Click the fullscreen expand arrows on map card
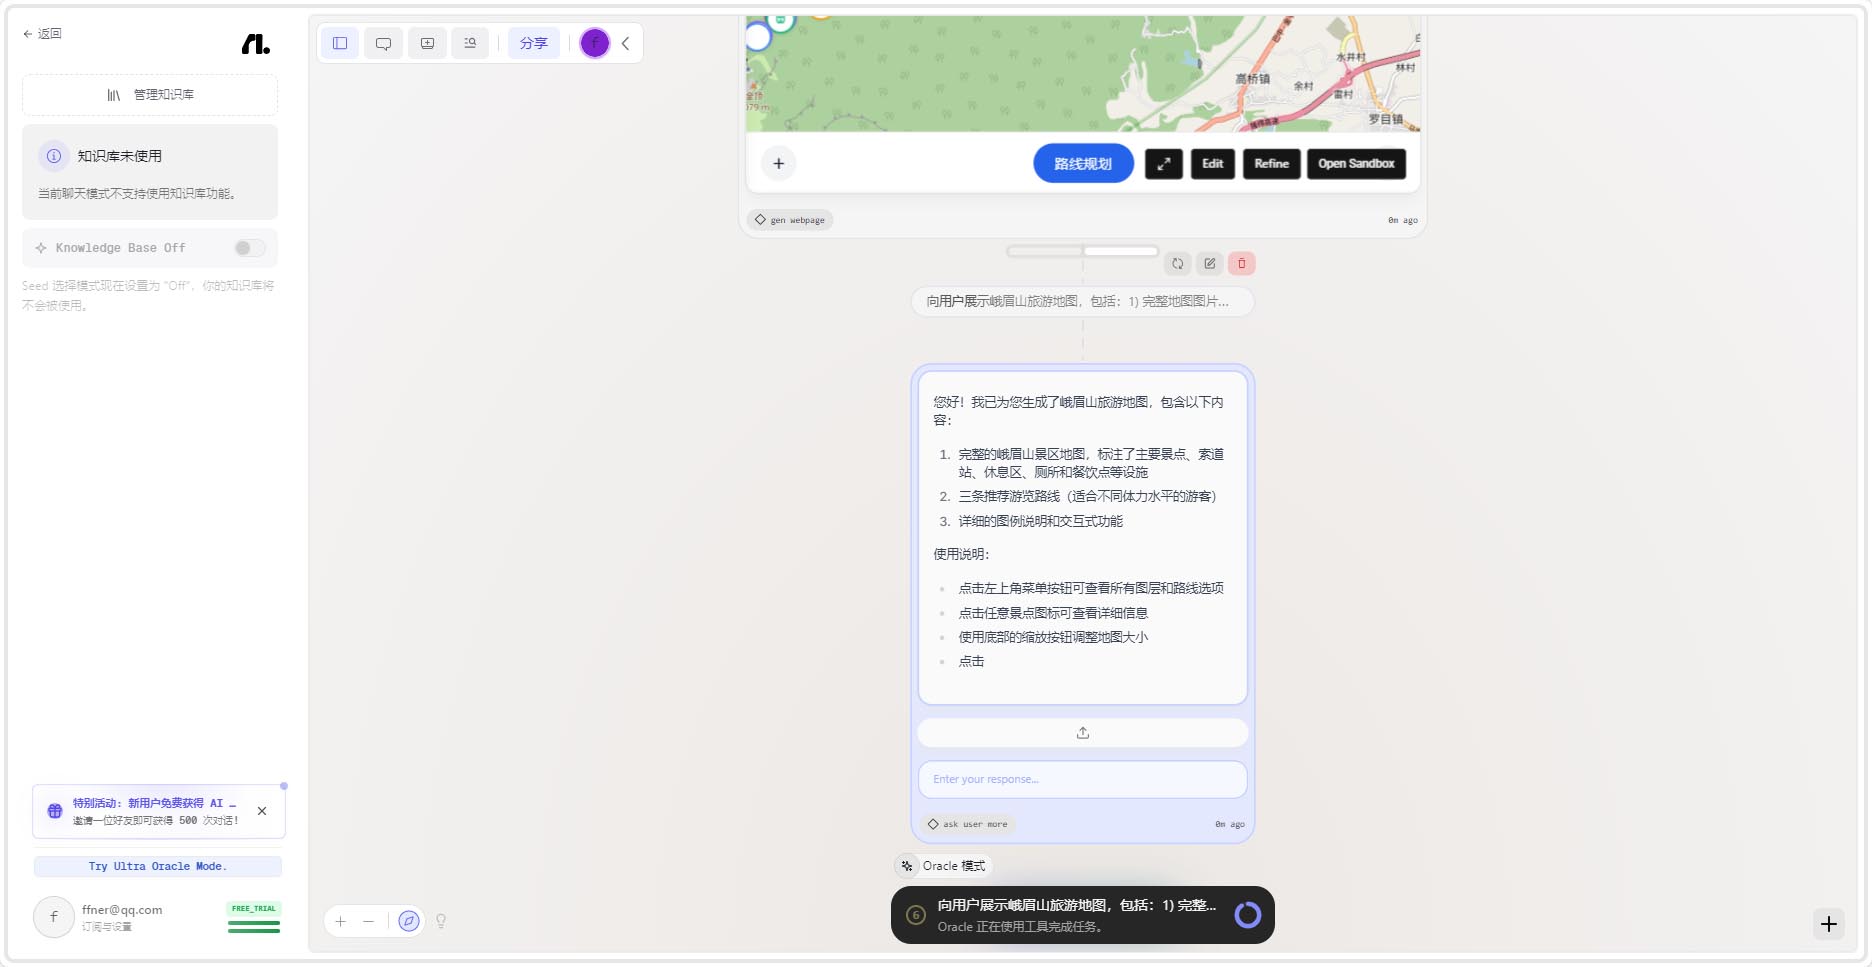1872x967 pixels. tap(1163, 164)
